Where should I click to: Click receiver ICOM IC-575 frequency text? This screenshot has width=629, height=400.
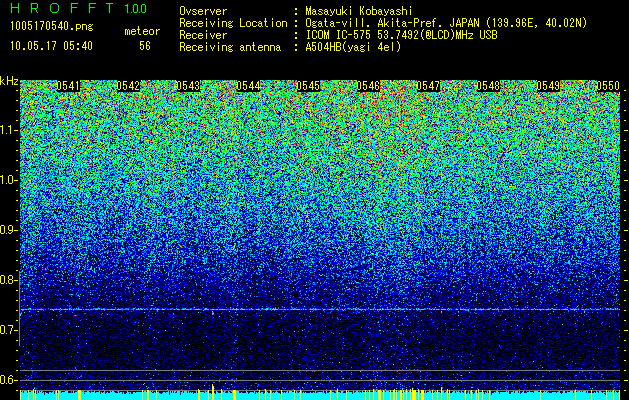401,35
